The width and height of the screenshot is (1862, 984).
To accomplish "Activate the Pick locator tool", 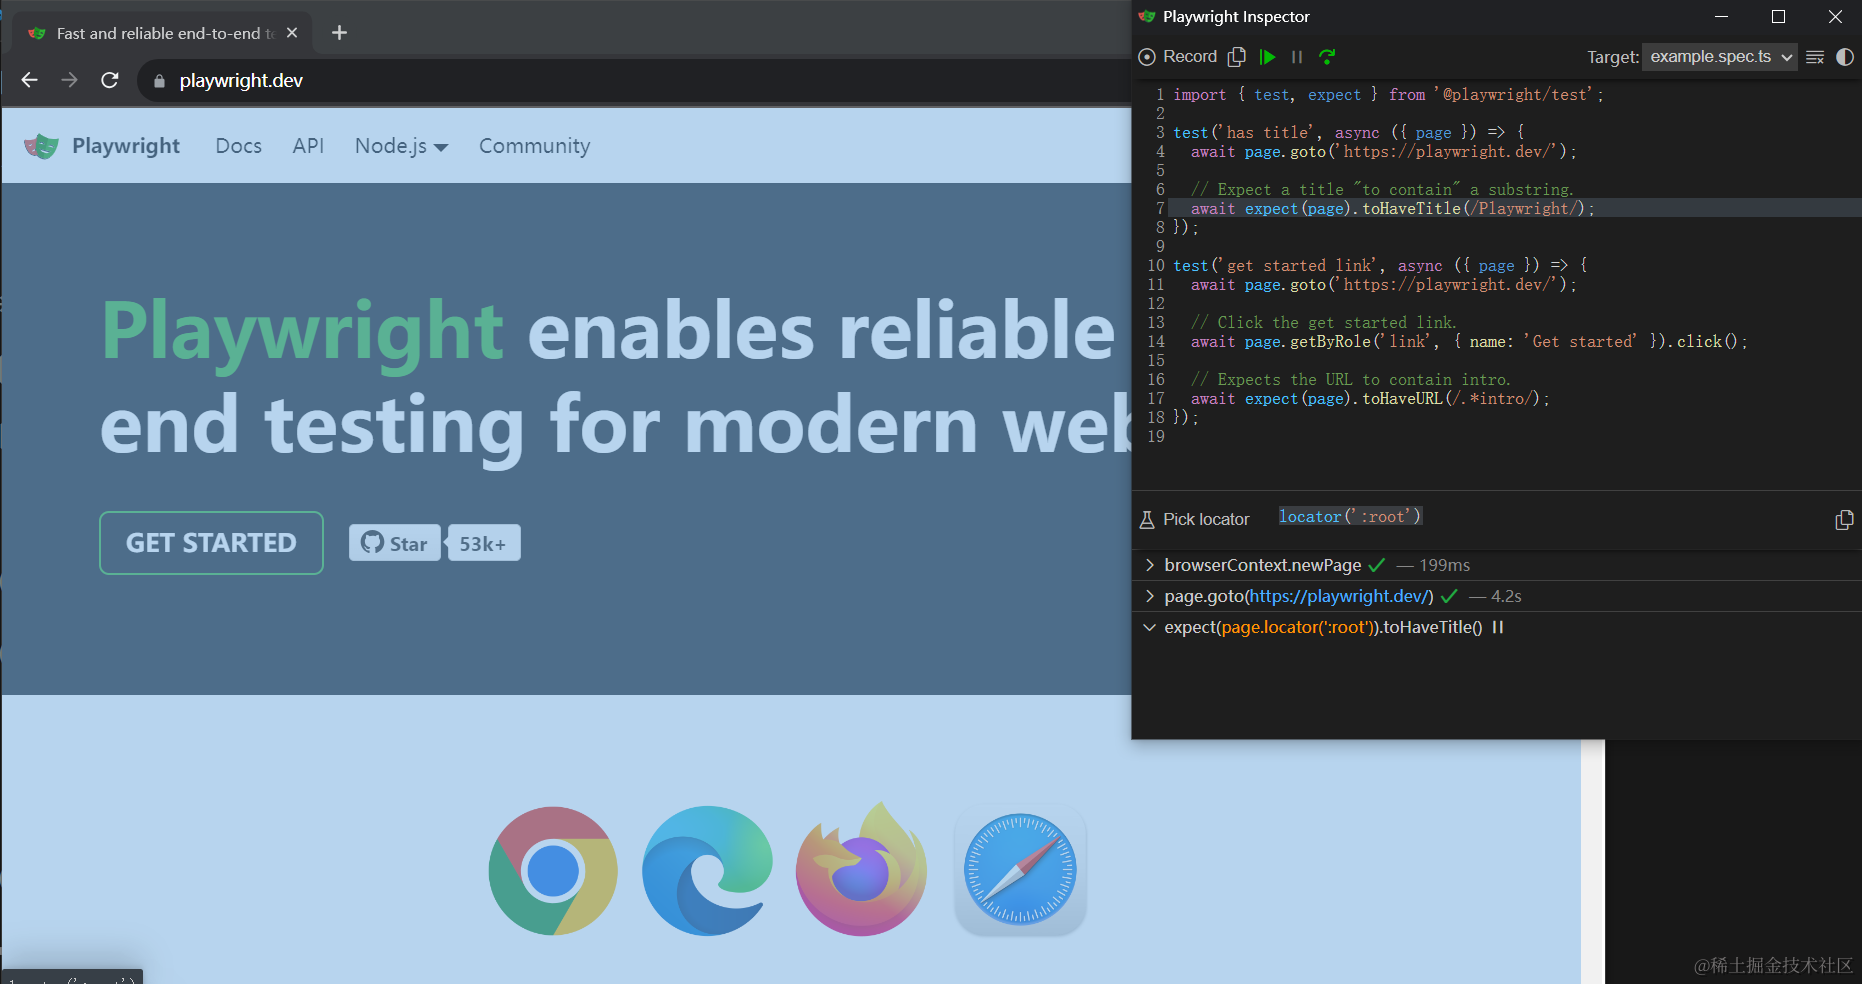I will 1195,519.
